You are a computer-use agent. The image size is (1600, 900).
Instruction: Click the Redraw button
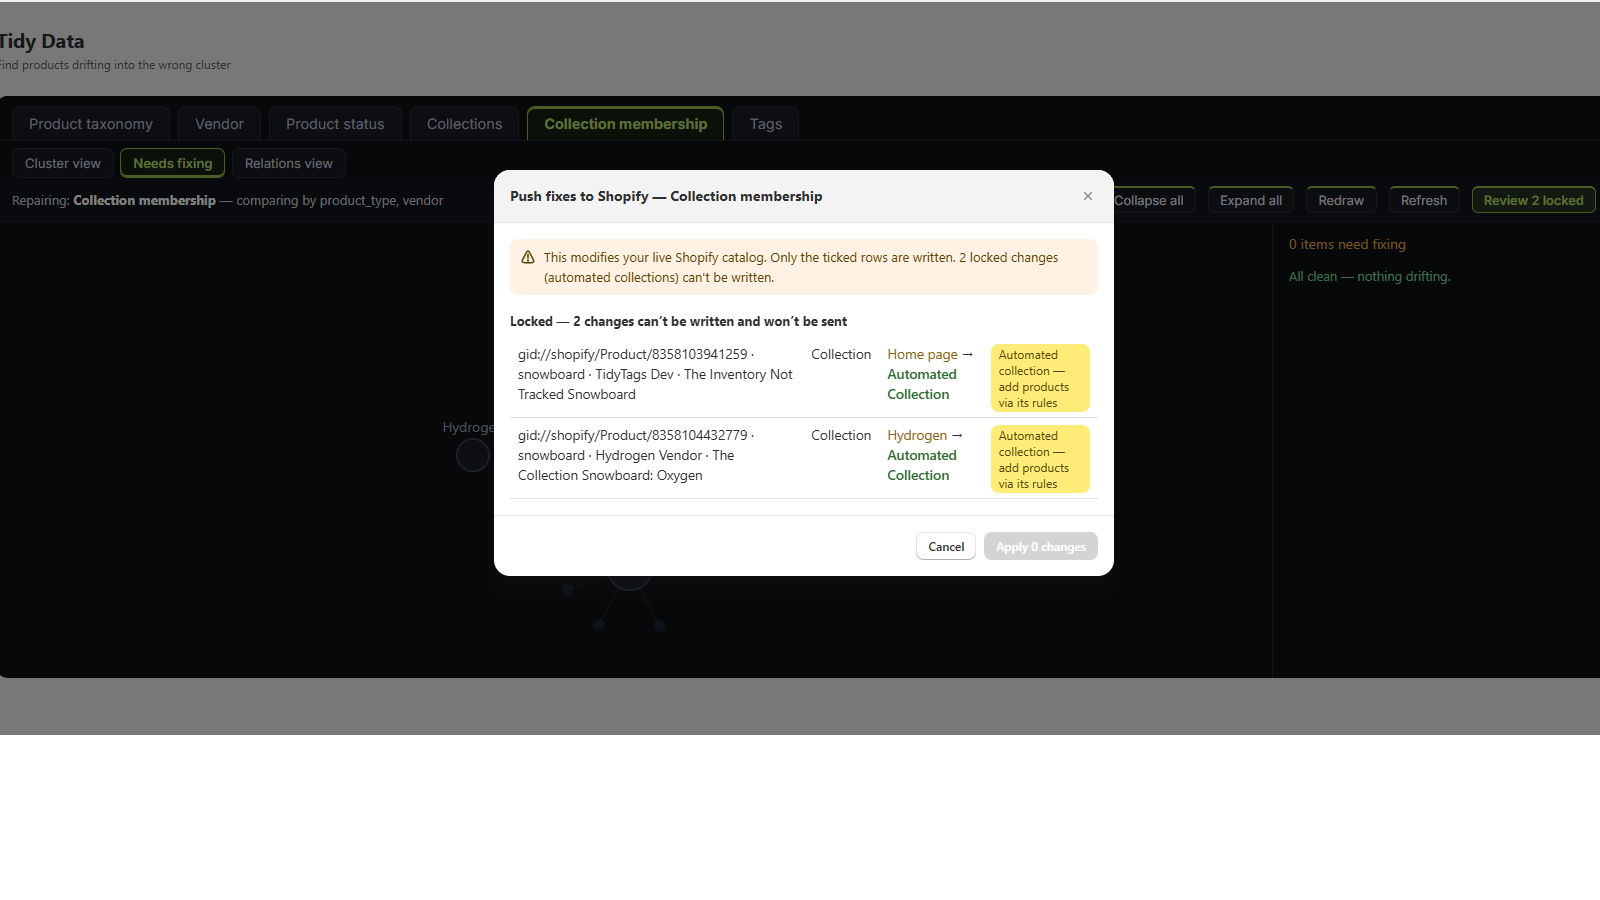(x=1341, y=200)
